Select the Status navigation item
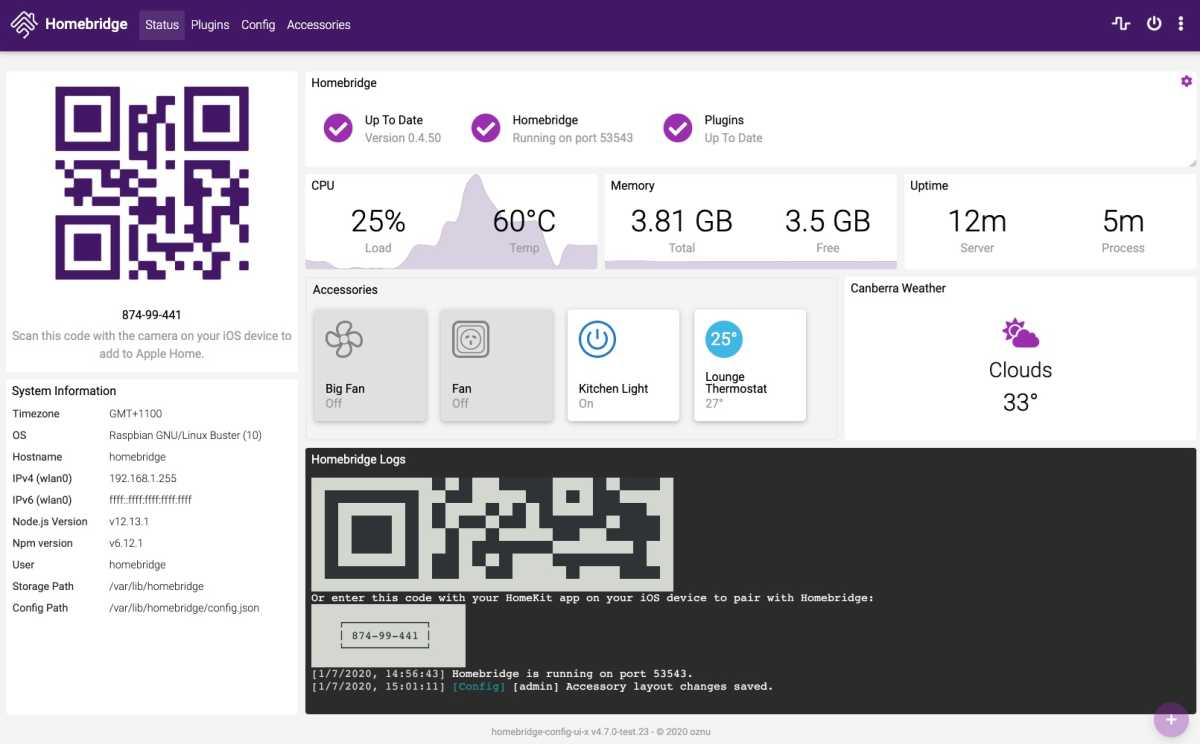This screenshot has height=744, width=1200. [162, 25]
